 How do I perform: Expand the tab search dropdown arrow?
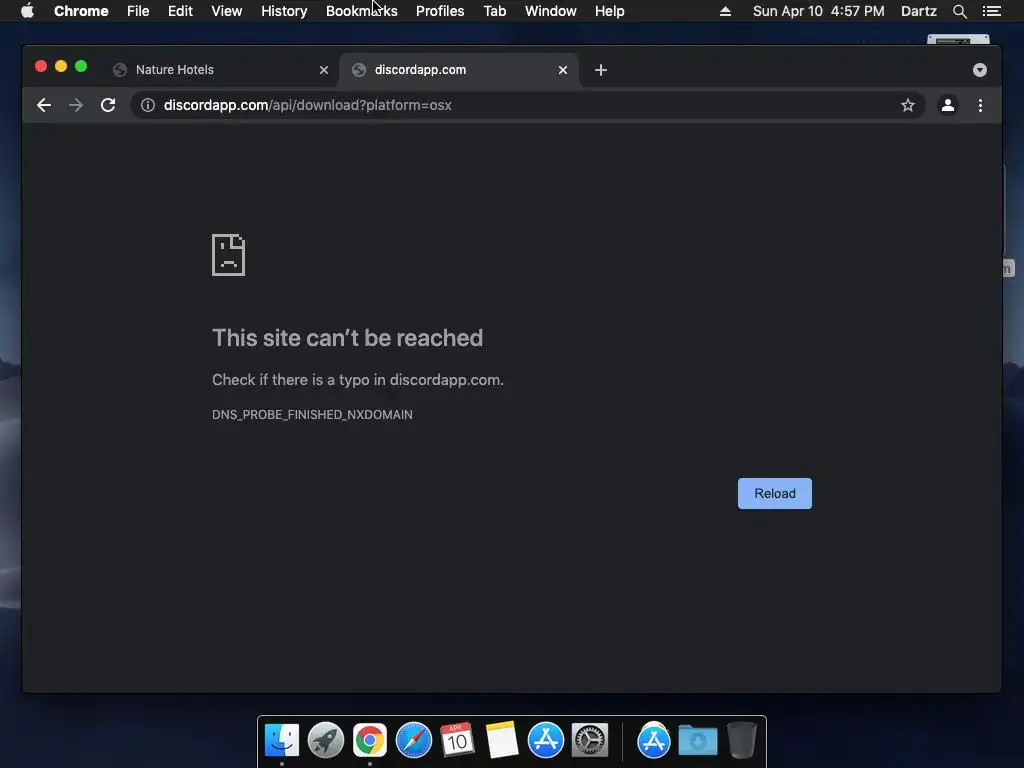click(980, 70)
